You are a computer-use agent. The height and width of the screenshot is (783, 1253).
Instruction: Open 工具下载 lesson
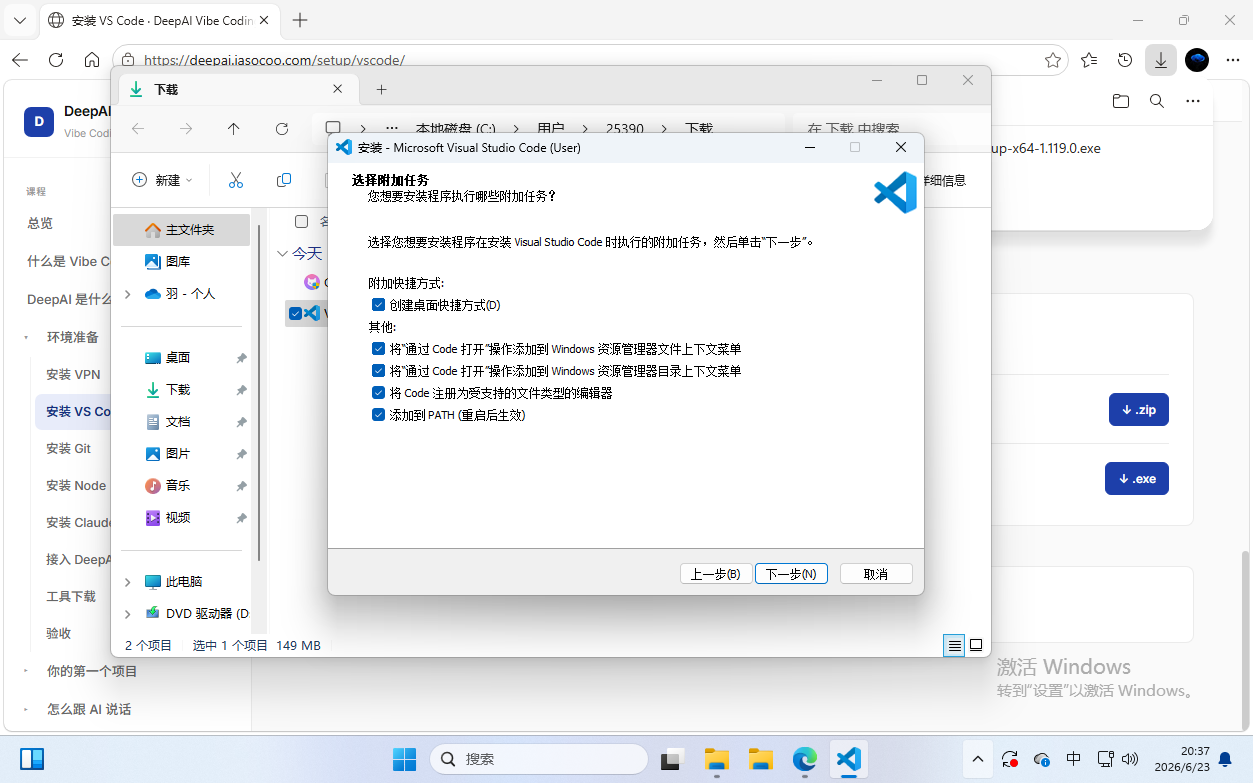[71, 596]
